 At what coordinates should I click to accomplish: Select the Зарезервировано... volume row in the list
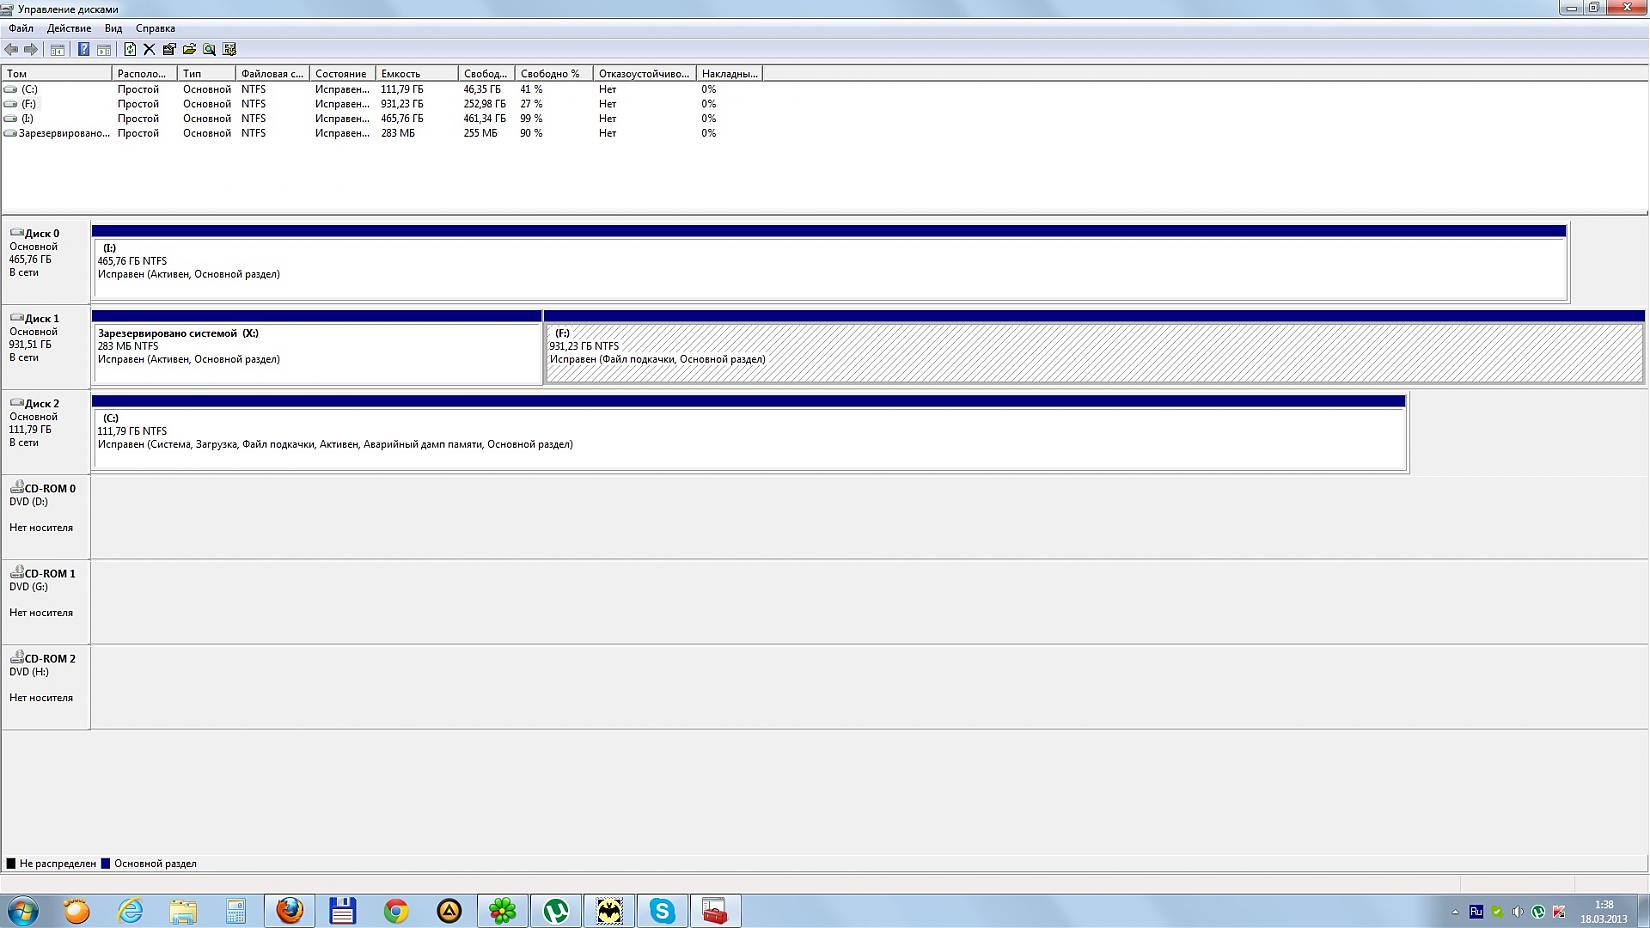click(382, 133)
